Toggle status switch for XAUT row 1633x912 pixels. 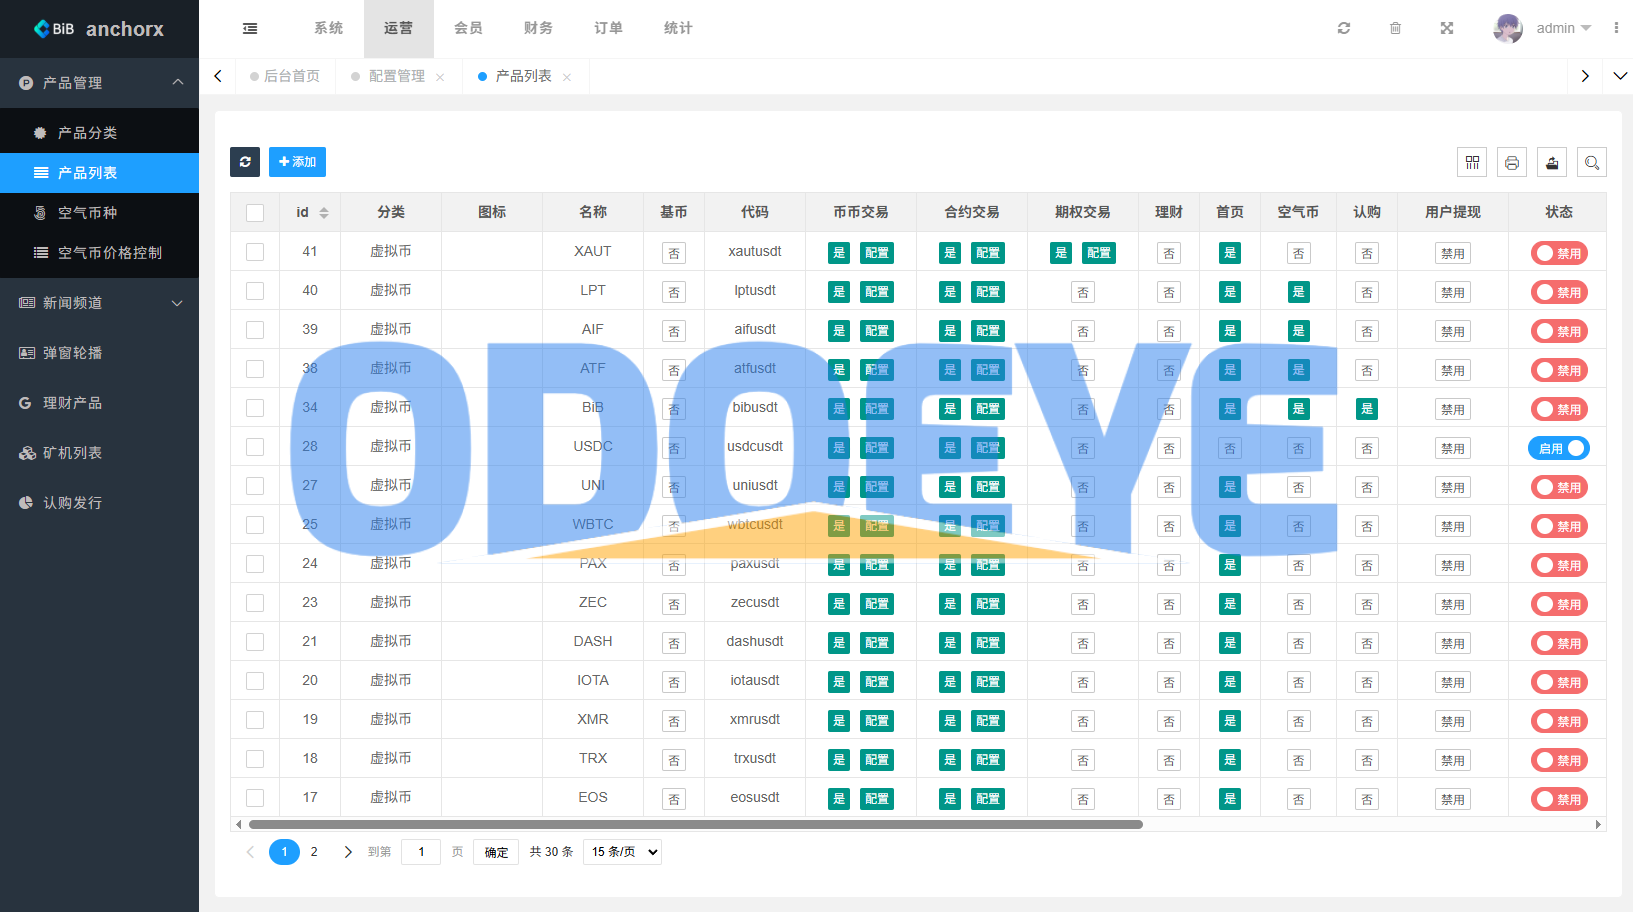pyautogui.click(x=1558, y=253)
